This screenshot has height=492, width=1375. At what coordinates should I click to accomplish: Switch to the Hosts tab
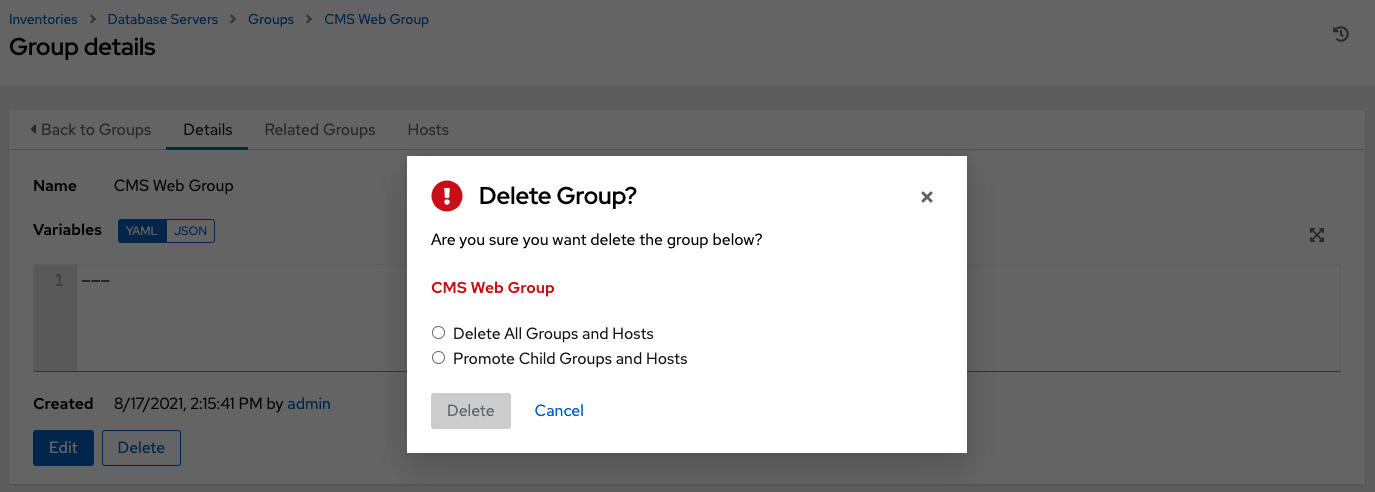coord(428,130)
